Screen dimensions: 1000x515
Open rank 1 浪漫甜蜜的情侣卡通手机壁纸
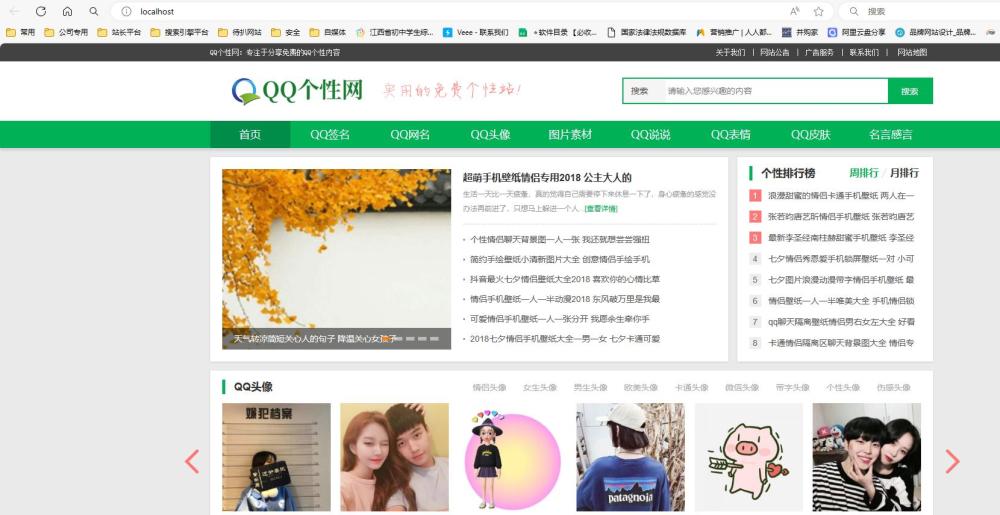click(x=841, y=196)
